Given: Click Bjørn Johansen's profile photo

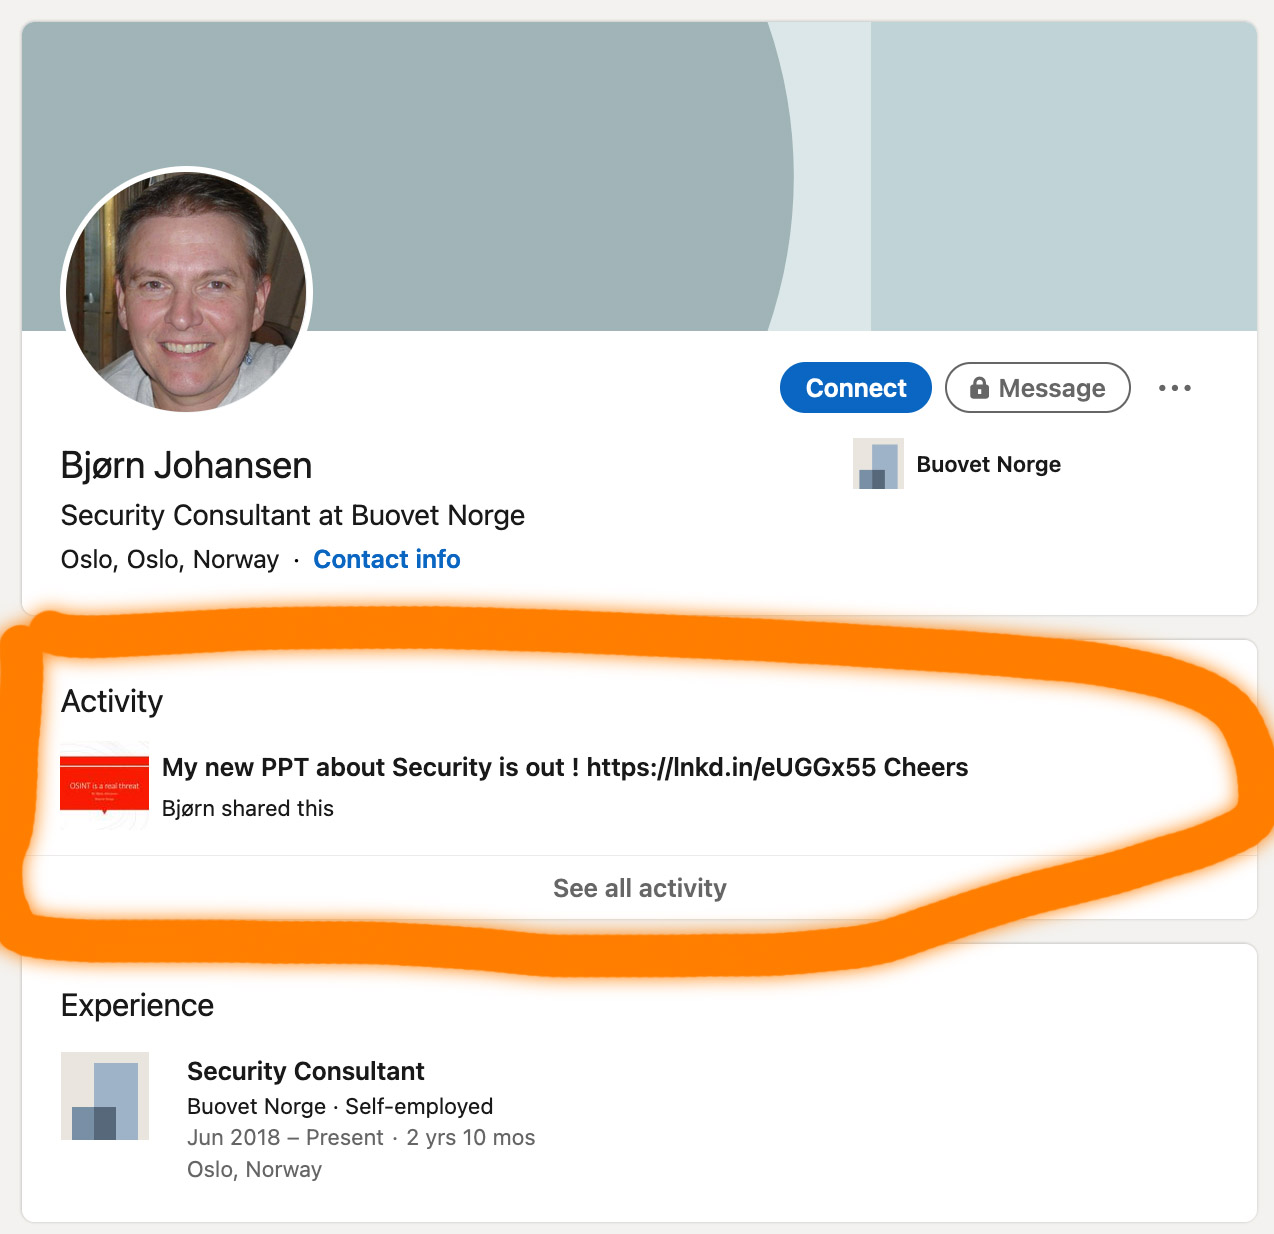Looking at the screenshot, I should click(187, 291).
